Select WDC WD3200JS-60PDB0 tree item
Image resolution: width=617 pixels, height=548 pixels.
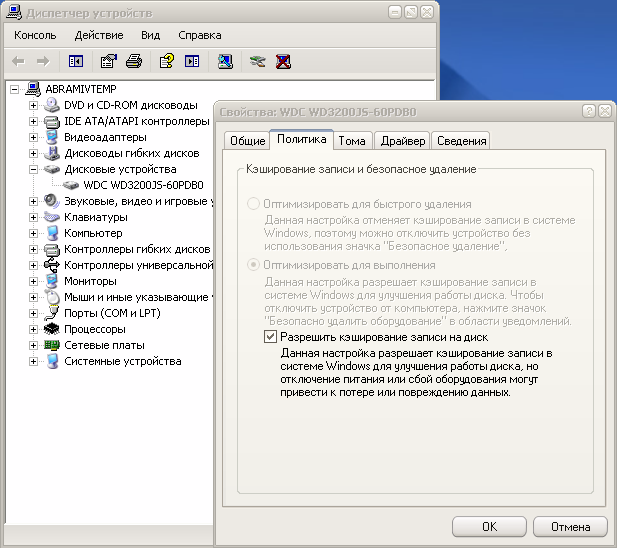pyautogui.click(x=143, y=185)
